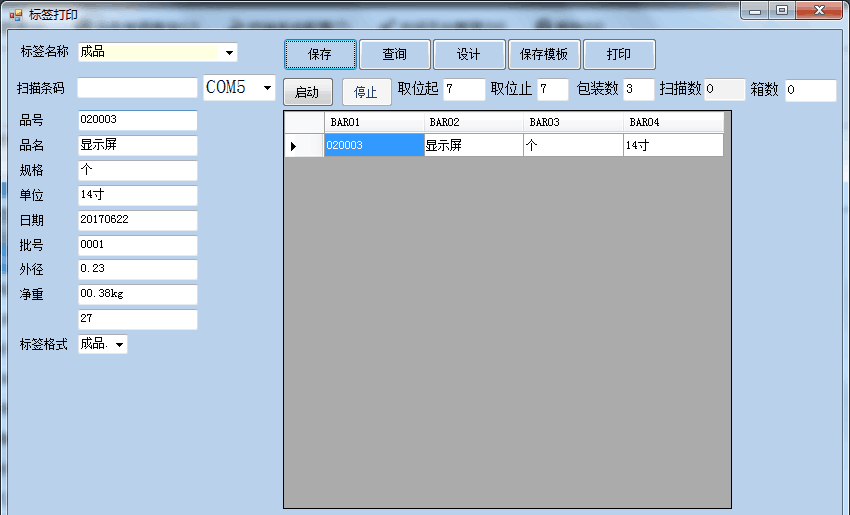The width and height of the screenshot is (850, 515).
Task: Click the 保存模板 save template button
Action: click(544, 55)
